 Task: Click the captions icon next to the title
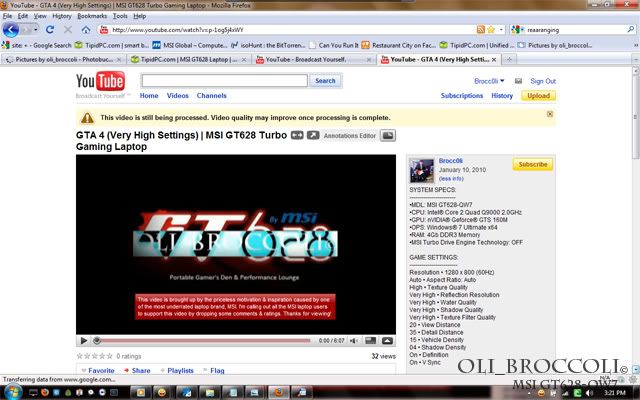[x=297, y=135]
